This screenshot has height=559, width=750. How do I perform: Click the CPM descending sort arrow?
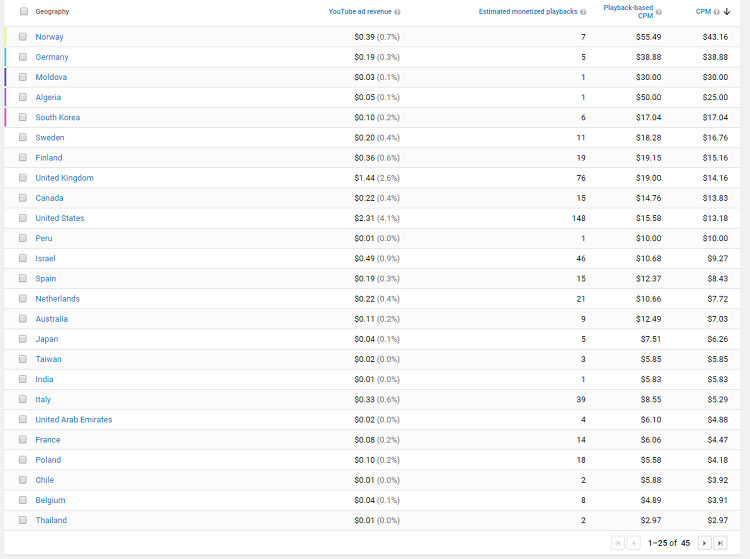pyautogui.click(x=727, y=11)
